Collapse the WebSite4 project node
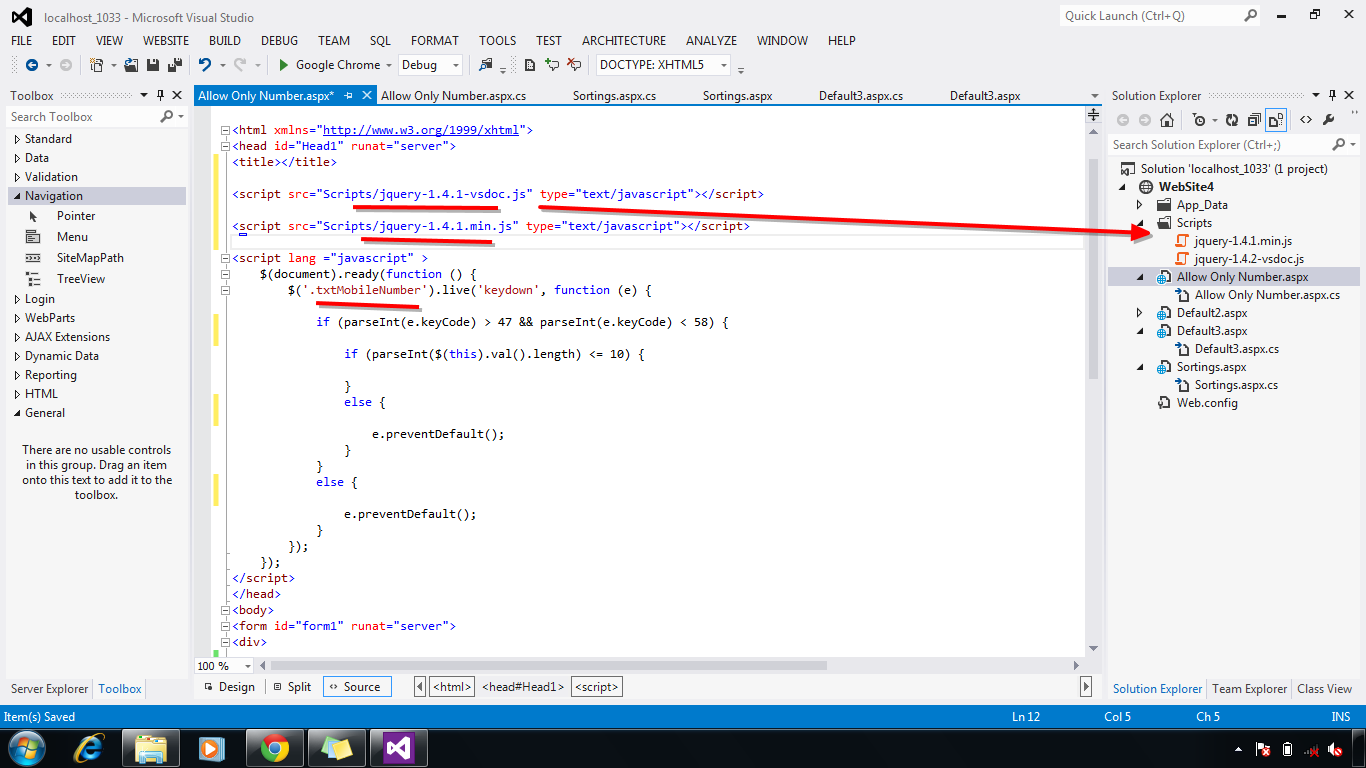This screenshot has width=1366, height=768. pos(1121,187)
